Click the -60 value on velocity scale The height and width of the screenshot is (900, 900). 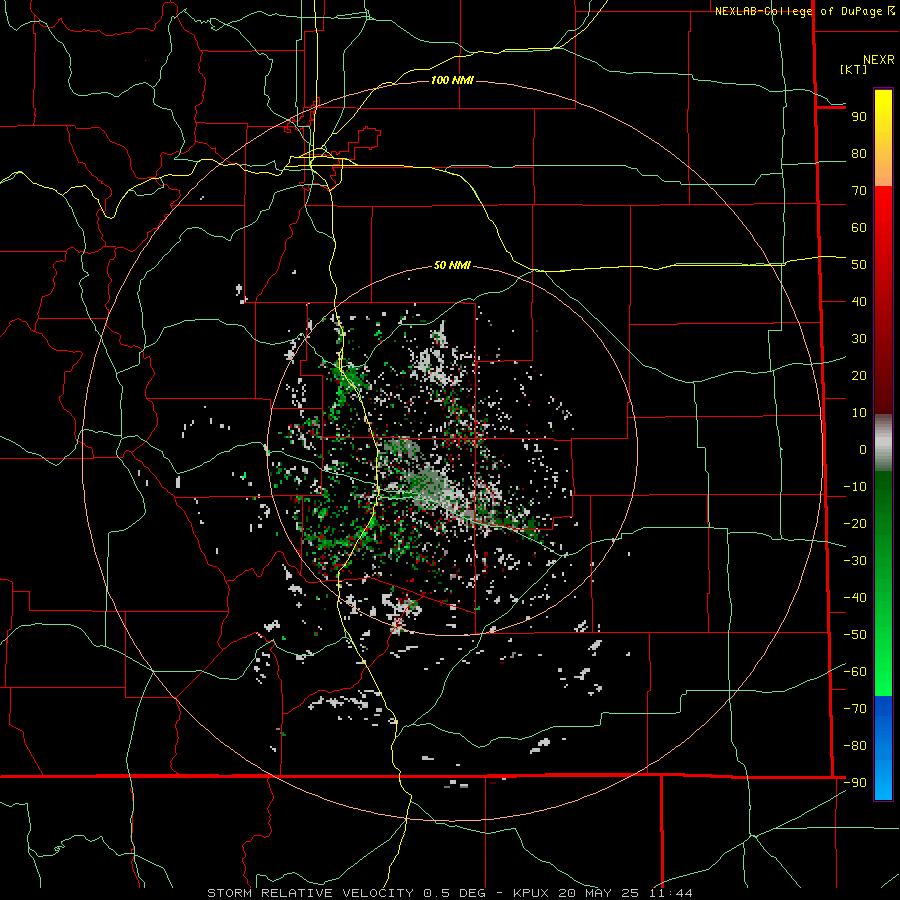(855, 672)
